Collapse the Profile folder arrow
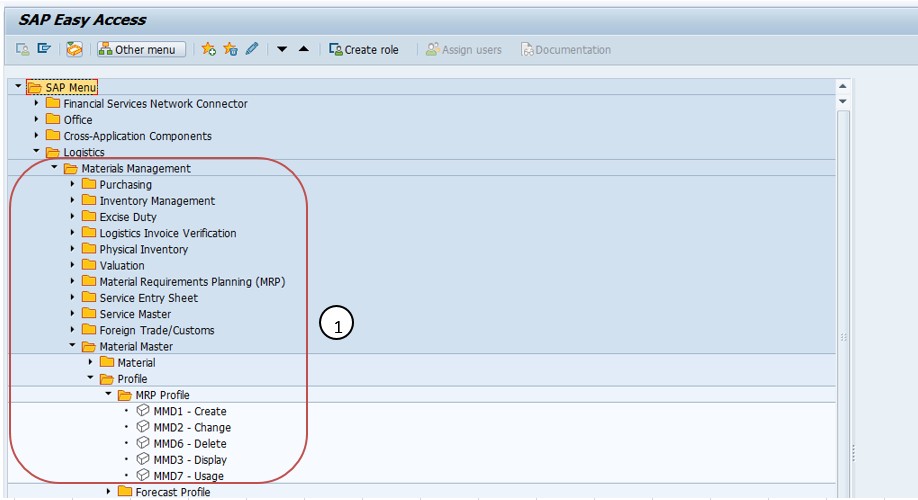Image resolution: width=918 pixels, height=500 pixels. coord(91,378)
